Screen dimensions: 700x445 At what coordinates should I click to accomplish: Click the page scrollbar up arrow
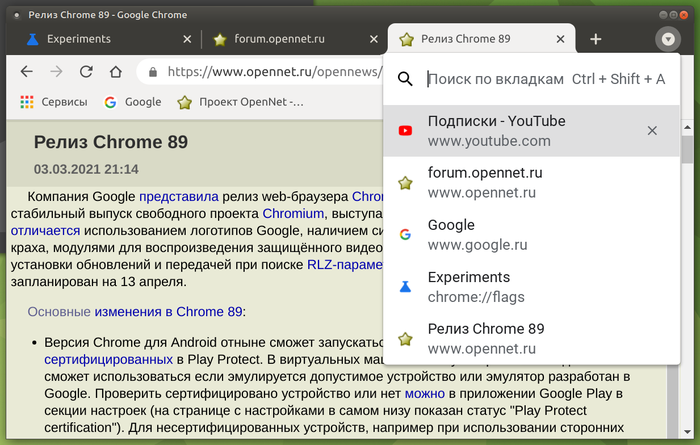click(687, 128)
